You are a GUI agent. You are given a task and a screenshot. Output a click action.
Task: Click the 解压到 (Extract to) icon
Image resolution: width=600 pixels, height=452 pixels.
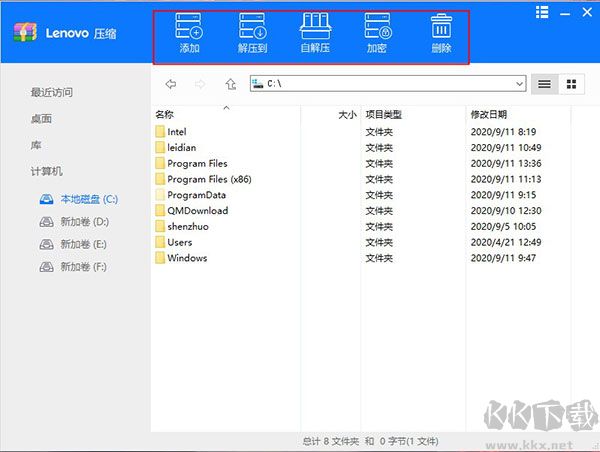click(253, 34)
